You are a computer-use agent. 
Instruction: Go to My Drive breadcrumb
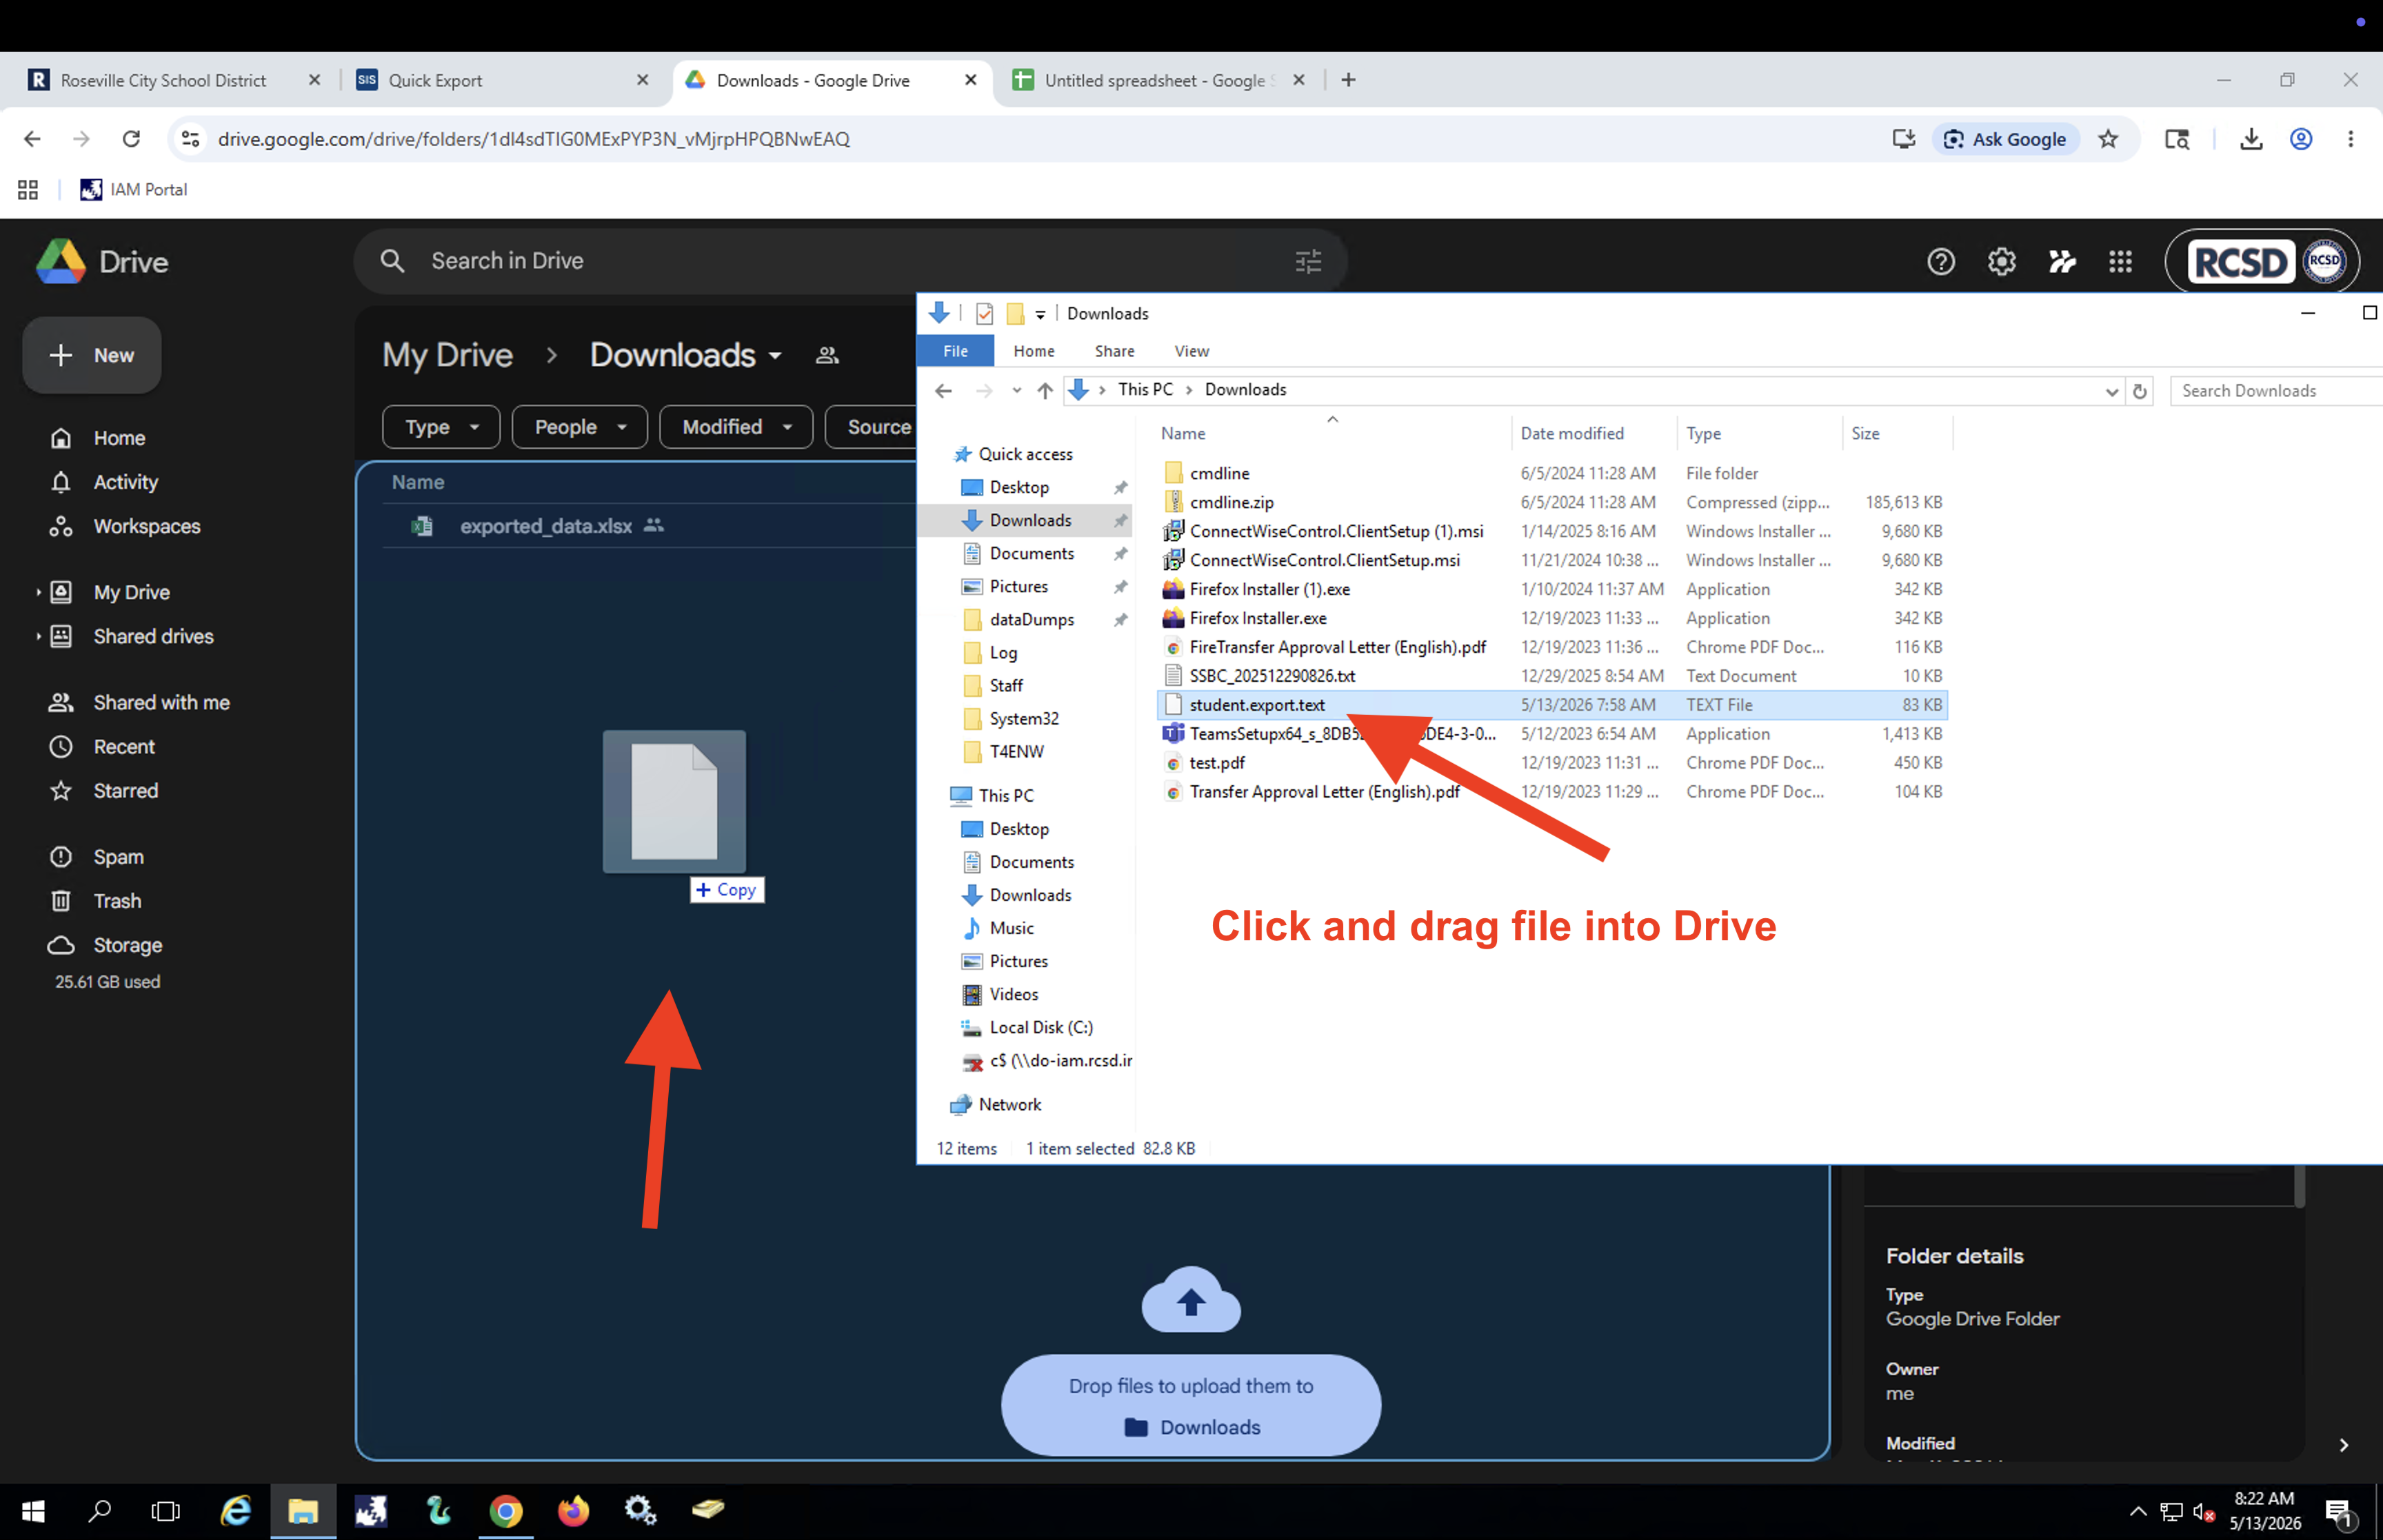click(x=447, y=355)
